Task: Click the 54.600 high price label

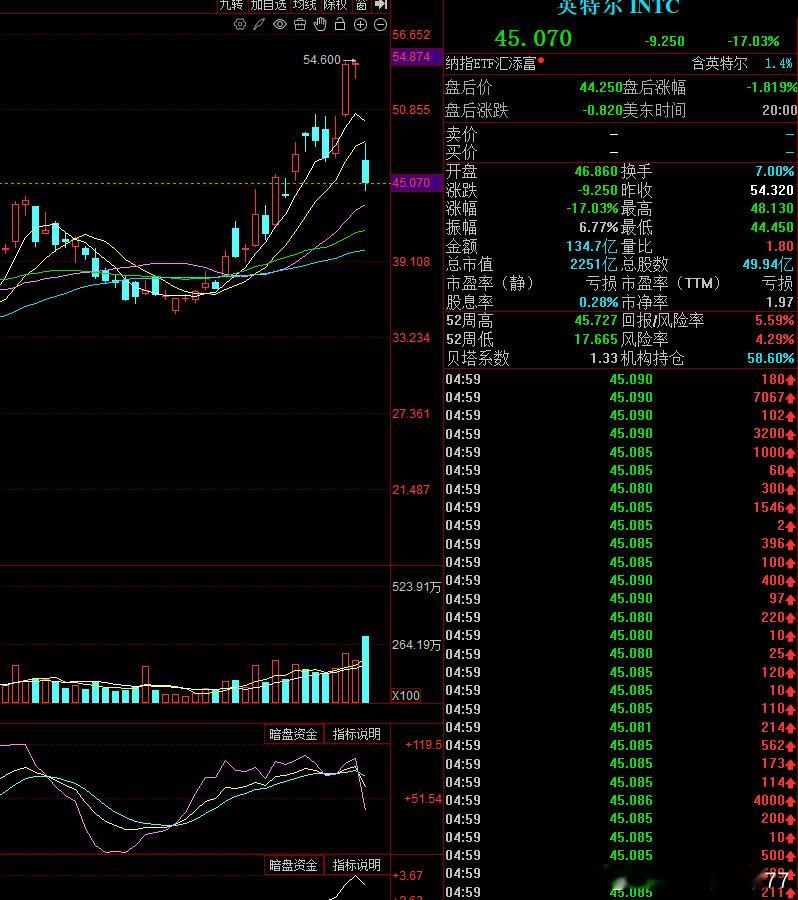Action: [321, 60]
